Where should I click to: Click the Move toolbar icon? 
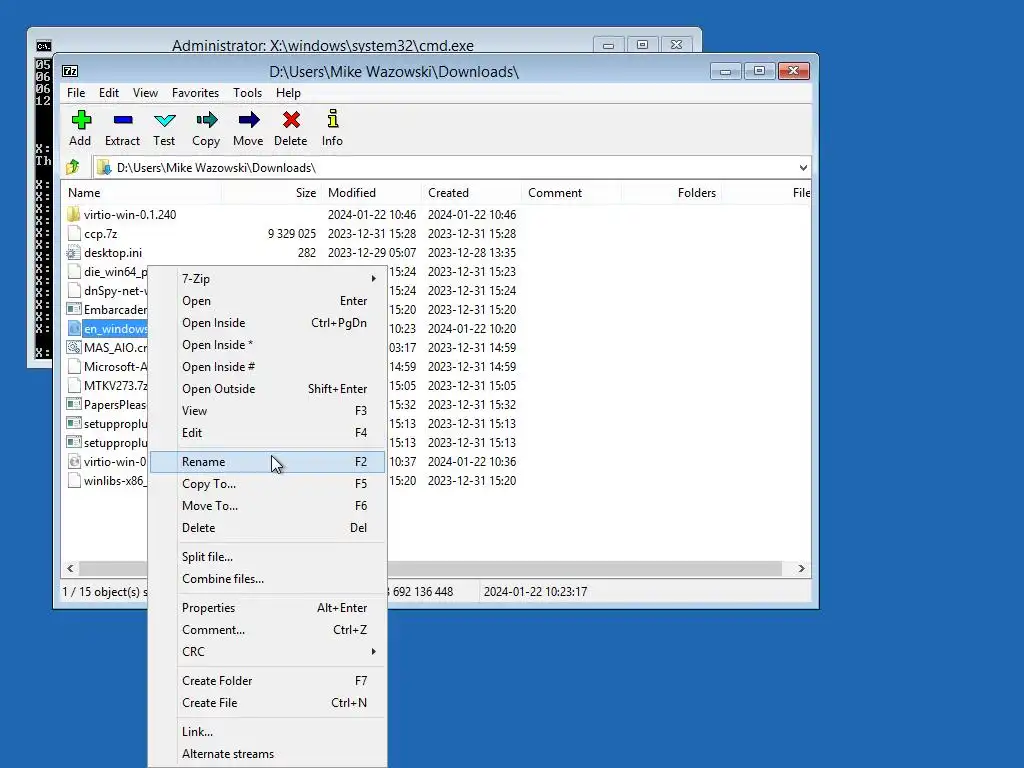(248, 120)
